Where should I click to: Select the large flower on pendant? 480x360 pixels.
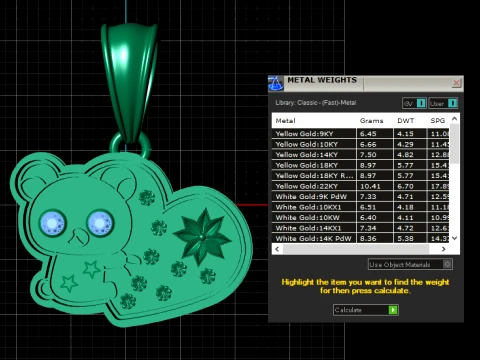tap(202, 236)
